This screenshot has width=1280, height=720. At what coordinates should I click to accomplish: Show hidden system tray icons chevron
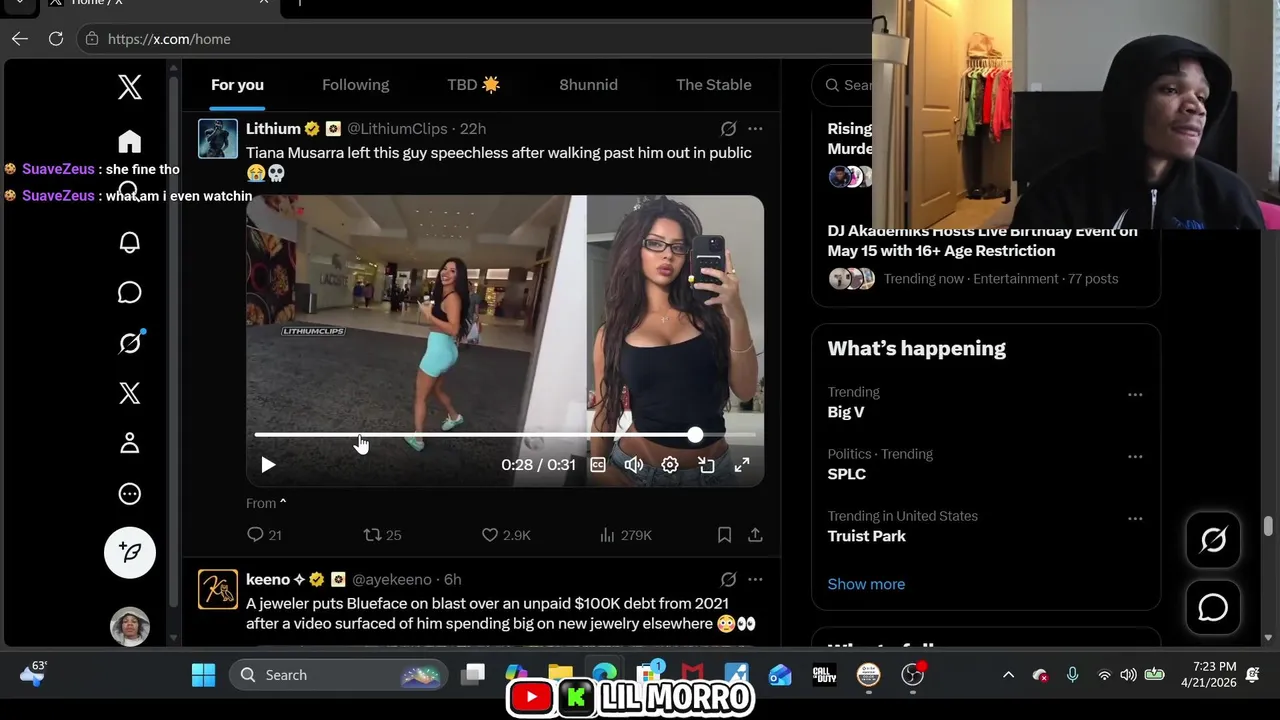click(x=1008, y=675)
